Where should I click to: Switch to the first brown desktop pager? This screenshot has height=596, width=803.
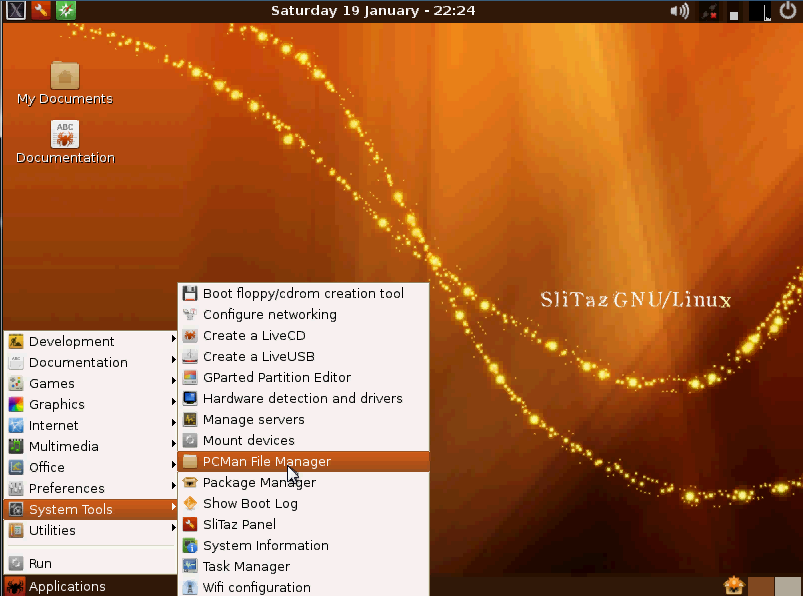tap(761, 586)
